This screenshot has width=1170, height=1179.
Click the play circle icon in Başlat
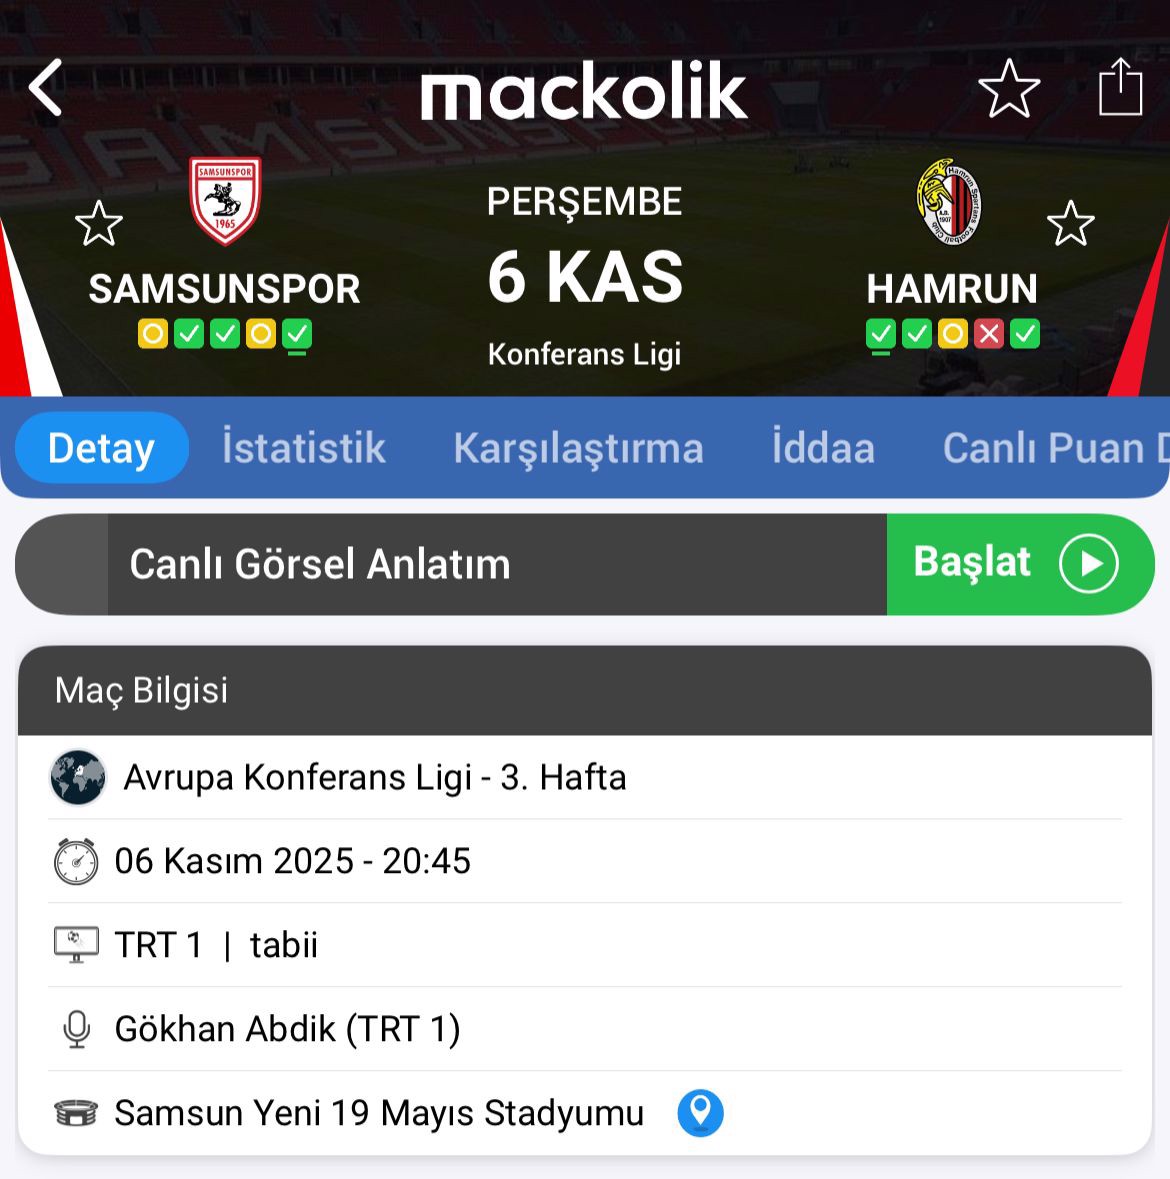[x=1089, y=563]
